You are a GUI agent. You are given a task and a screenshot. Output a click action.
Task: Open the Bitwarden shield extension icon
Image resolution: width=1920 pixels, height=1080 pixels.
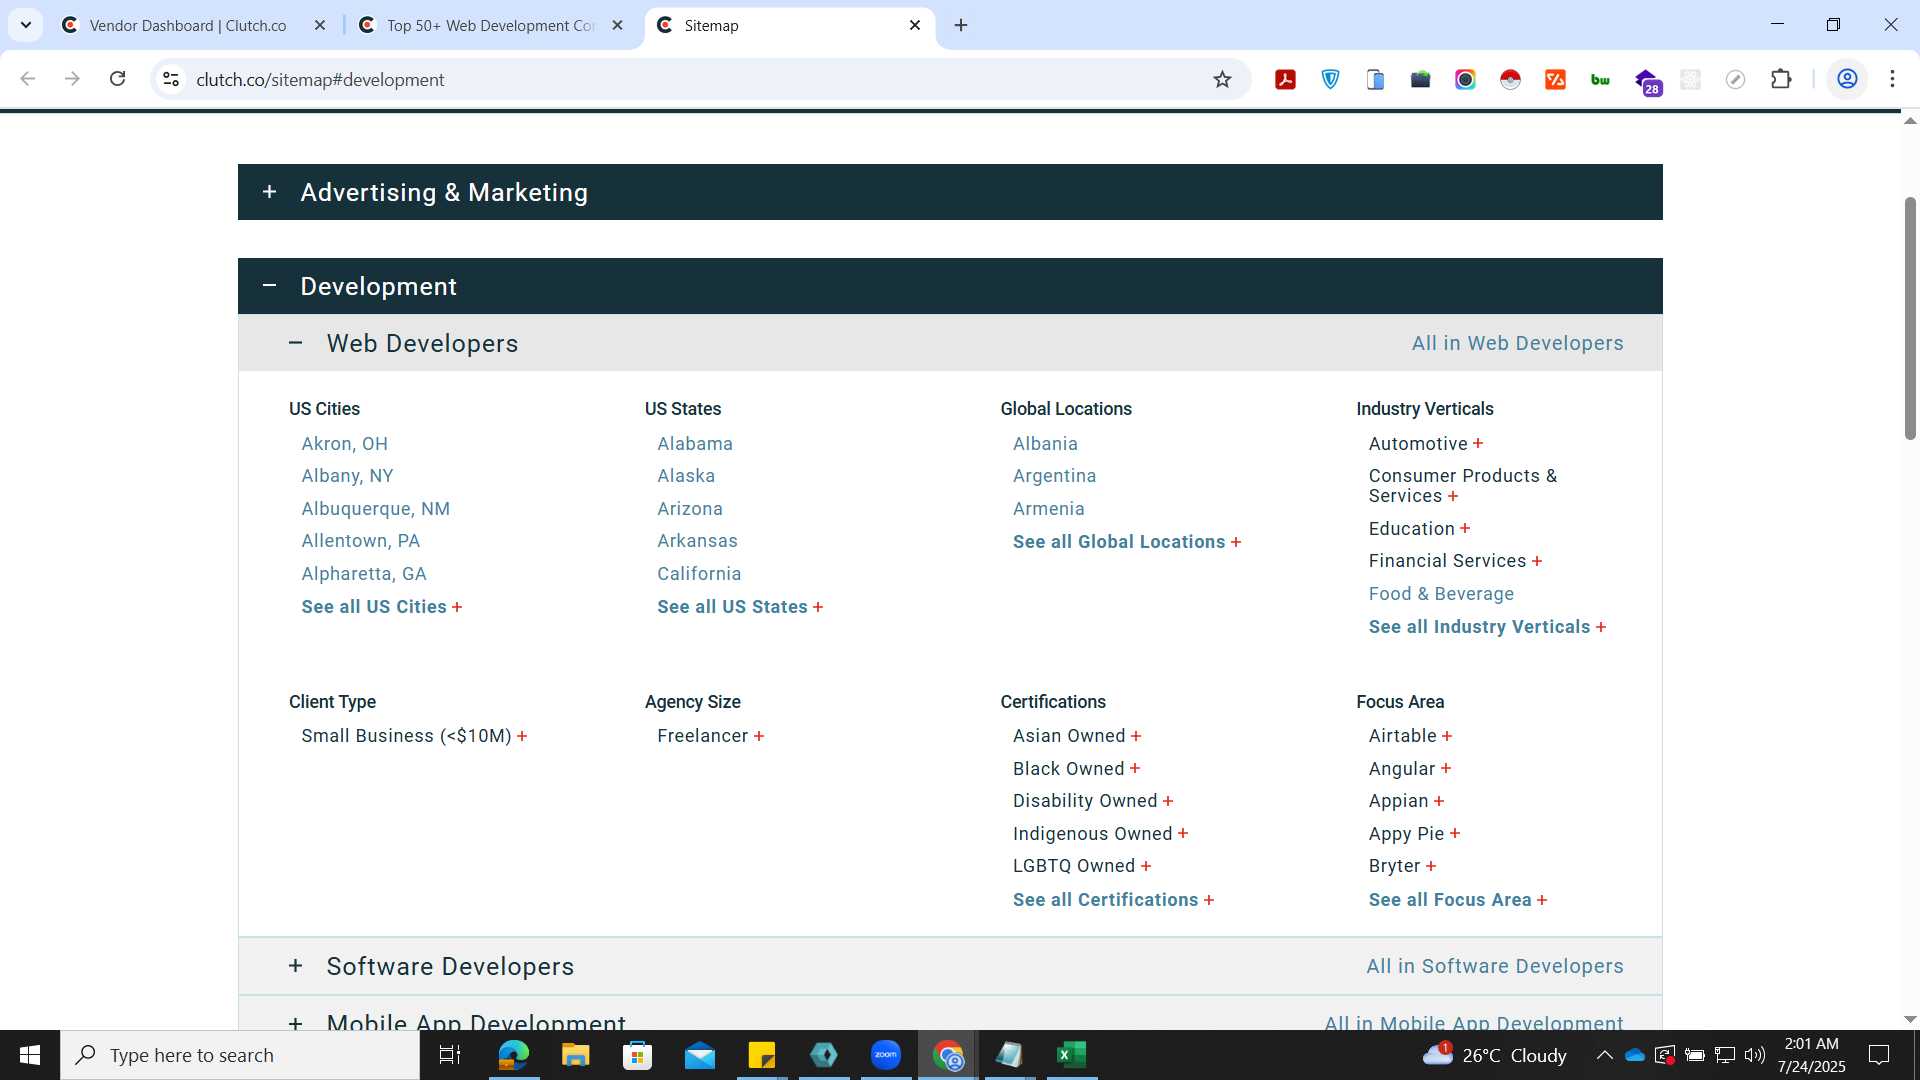1331,79
